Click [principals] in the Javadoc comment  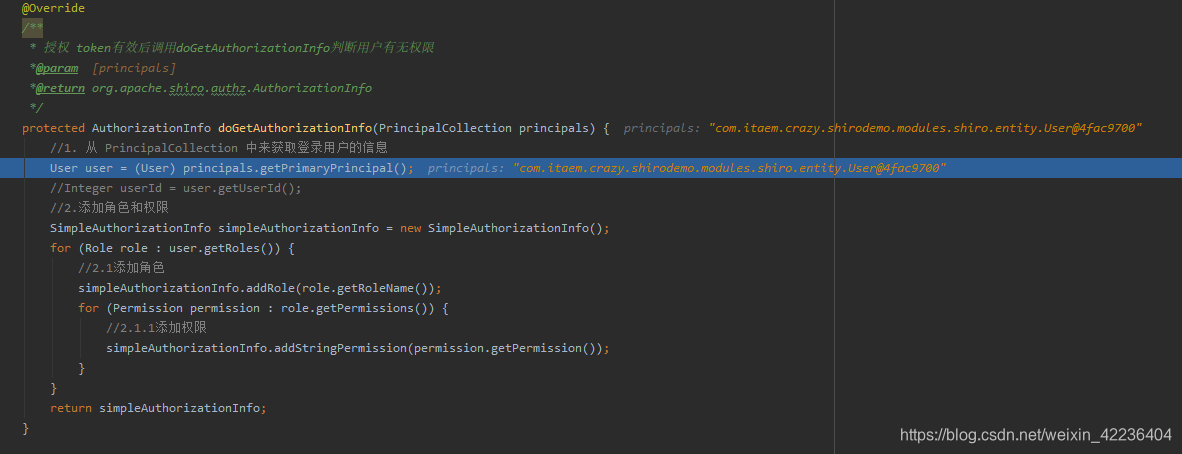[x=134, y=68]
